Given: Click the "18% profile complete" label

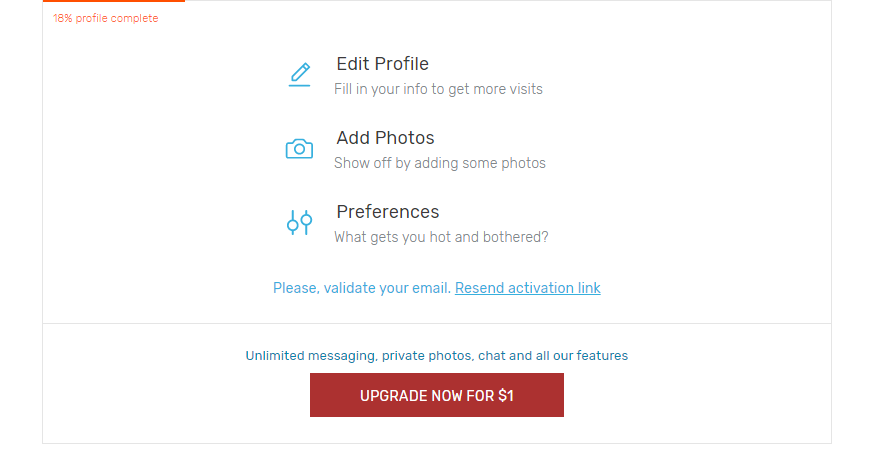Looking at the screenshot, I should (x=105, y=18).
